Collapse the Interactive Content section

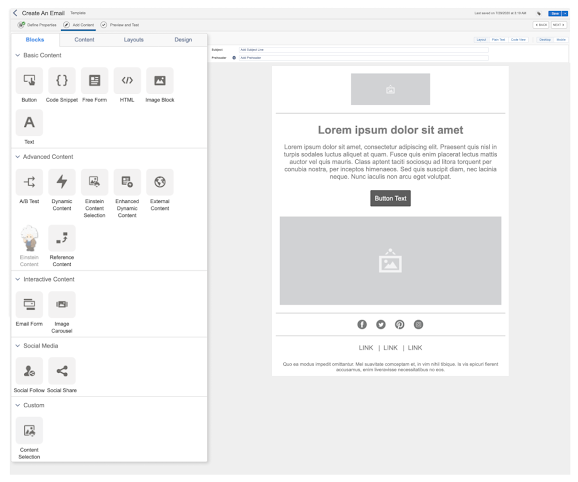pyautogui.click(x=17, y=279)
